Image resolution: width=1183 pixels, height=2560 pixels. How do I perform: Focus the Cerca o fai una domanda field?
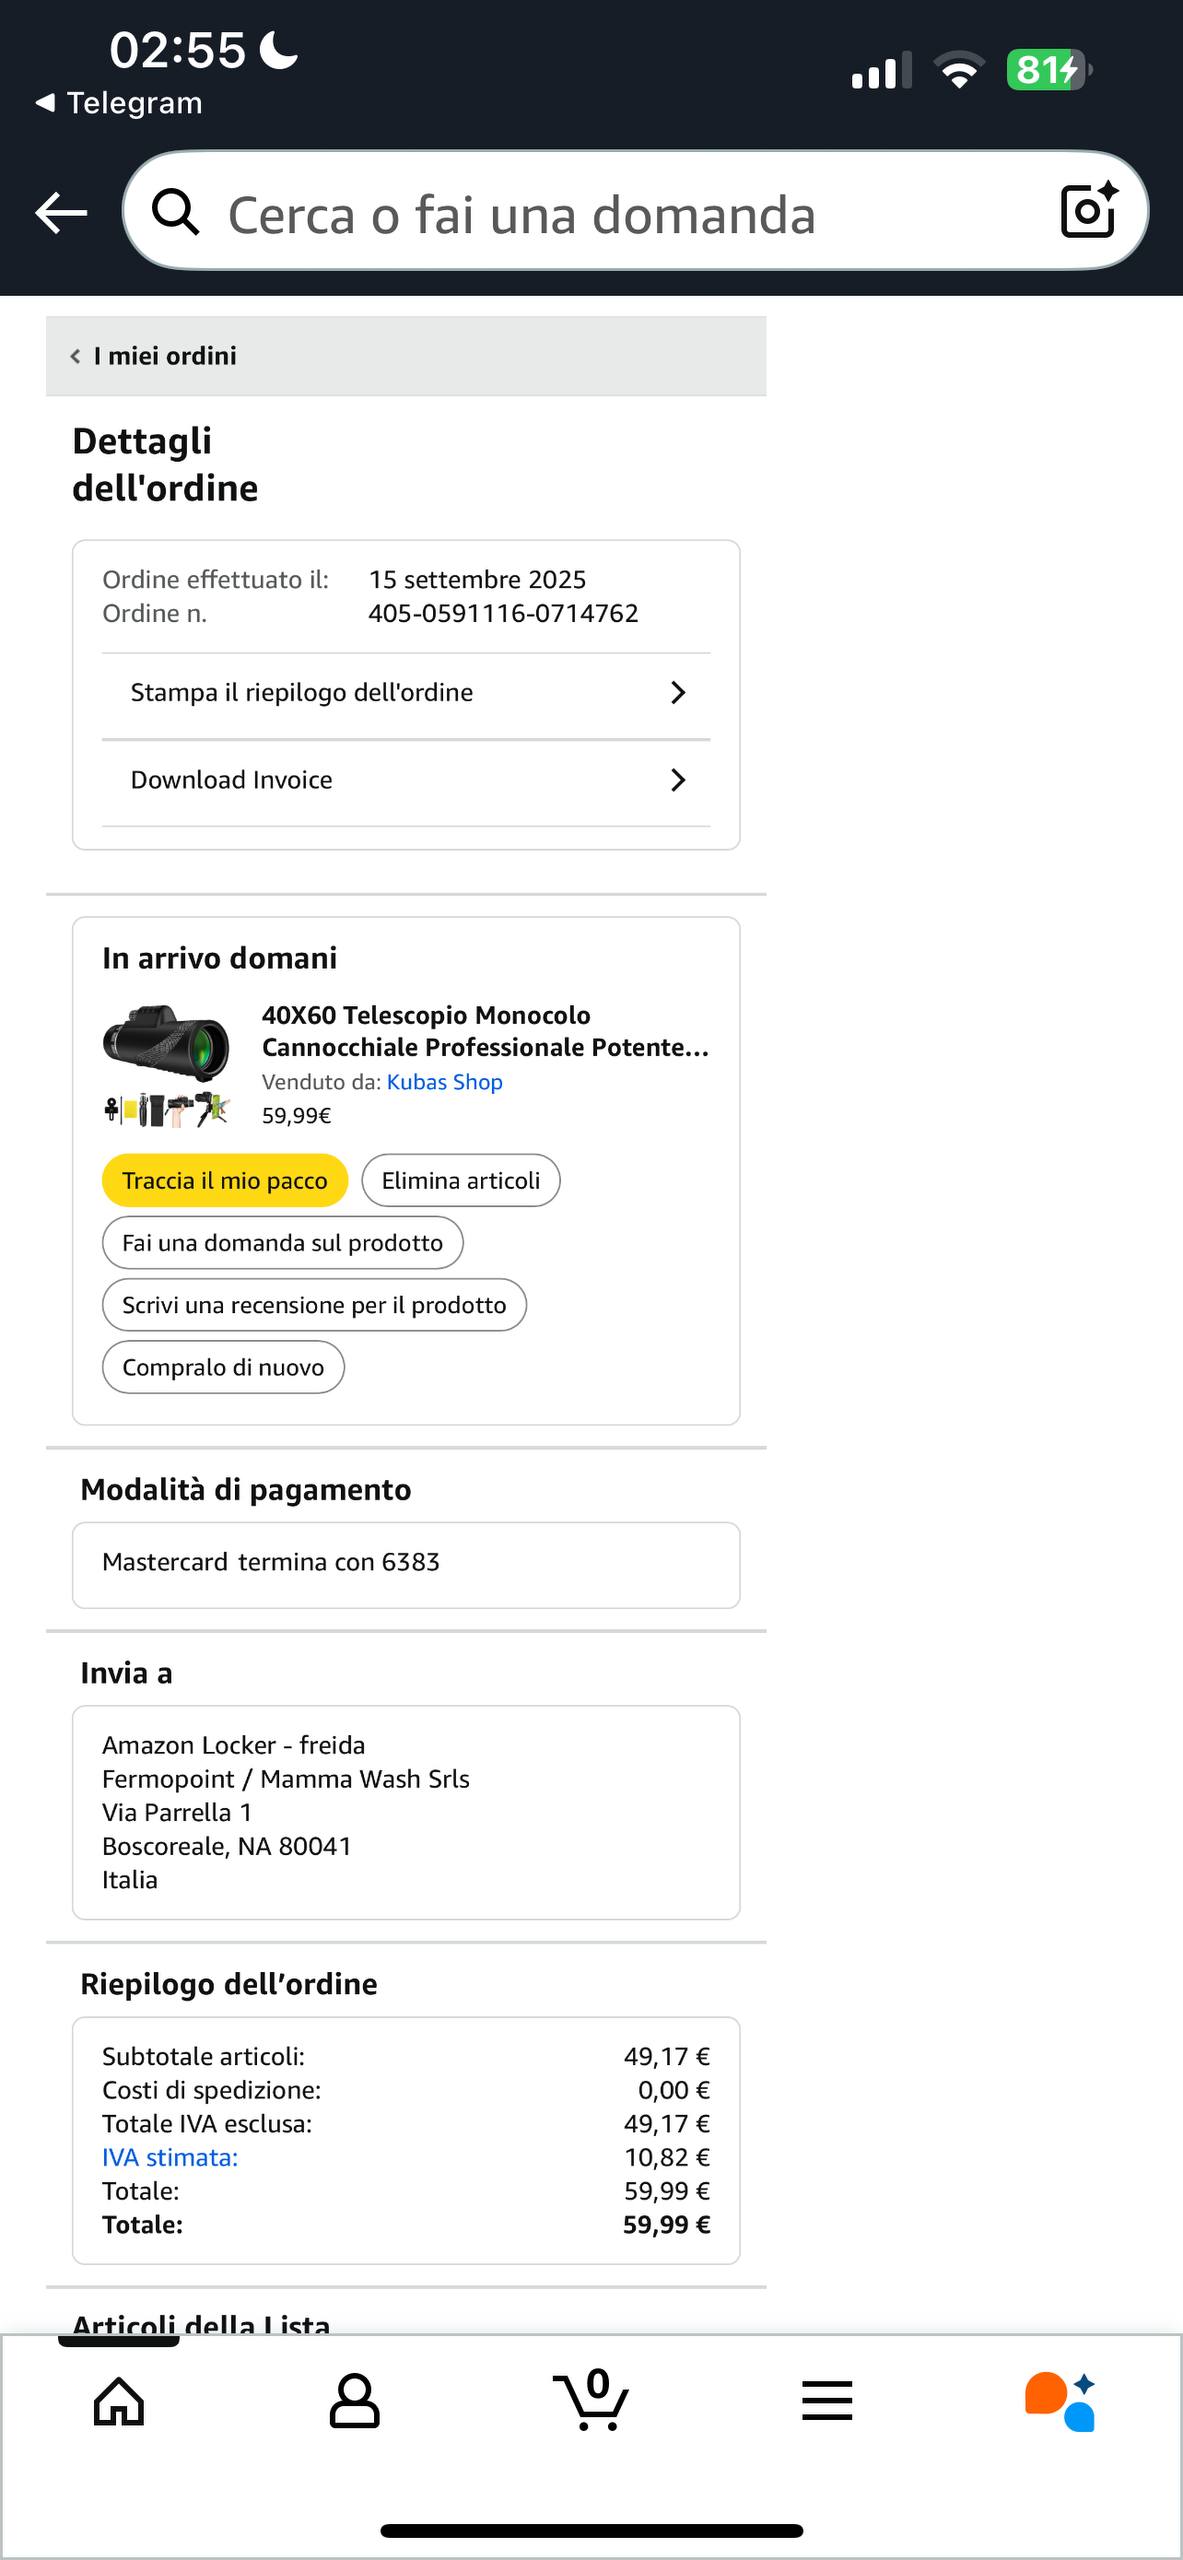click(600, 213)
